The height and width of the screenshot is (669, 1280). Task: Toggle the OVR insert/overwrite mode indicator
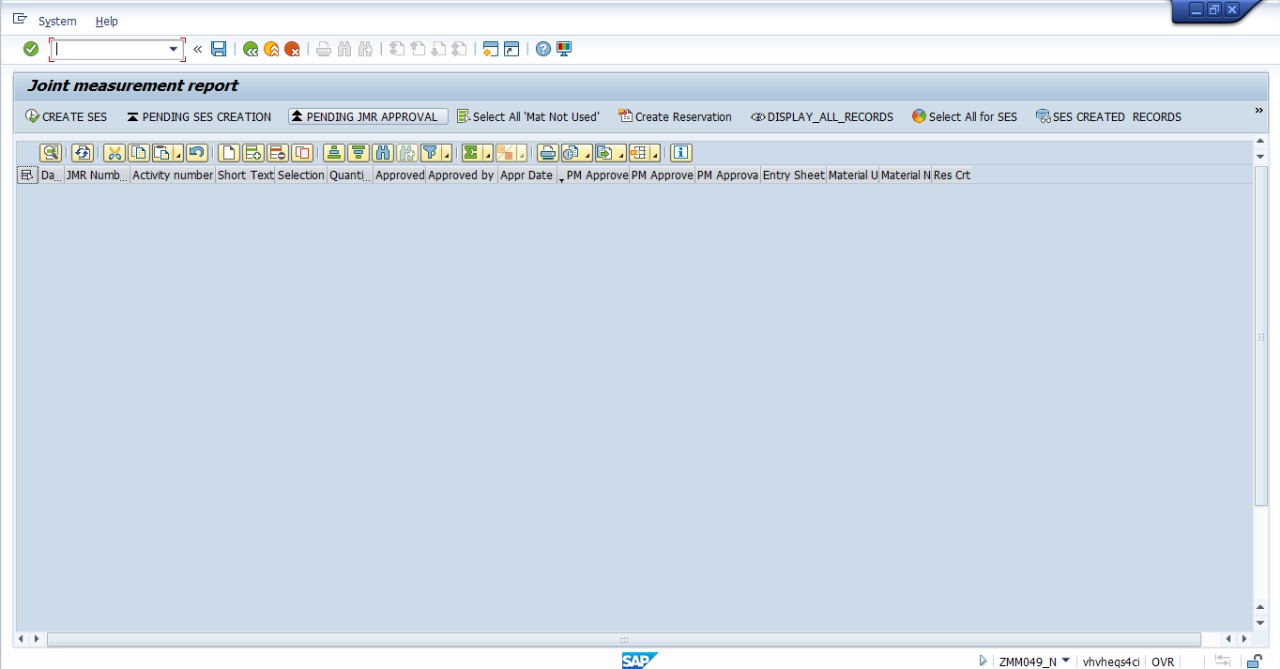[1162, 661]
